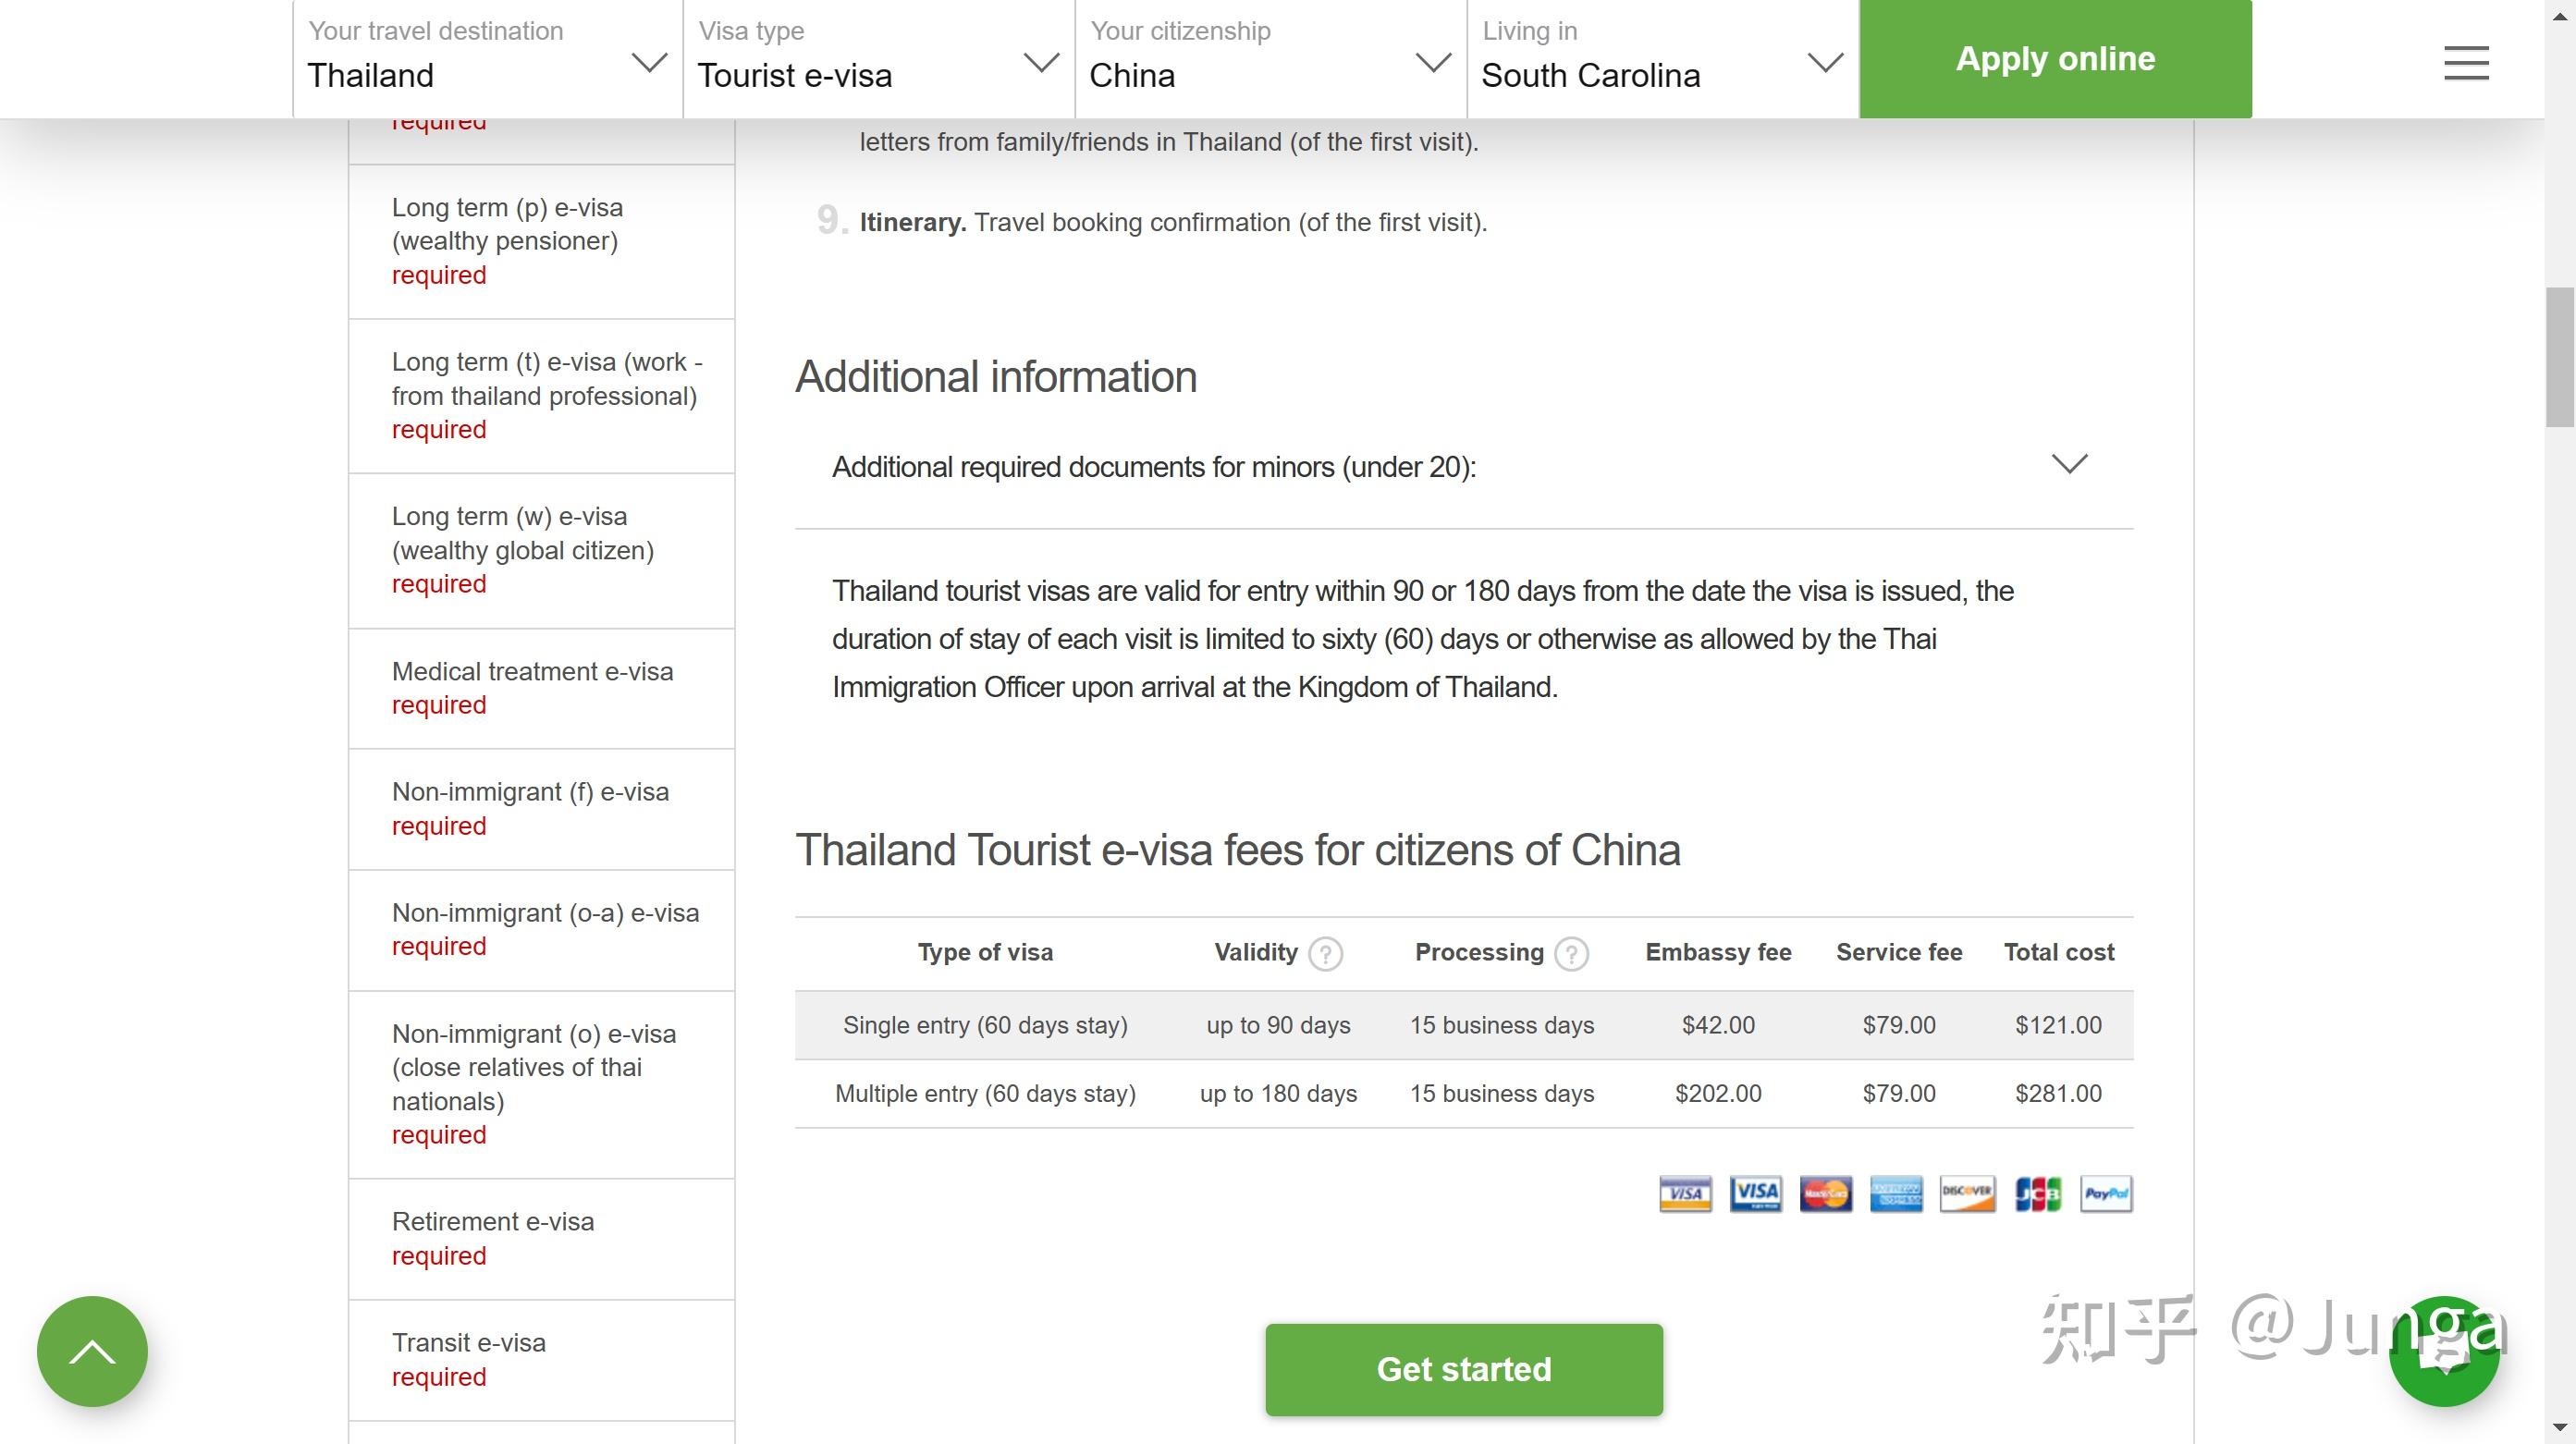Click the Mastercard payment icon
This screenshot has height=1444, width=2576.
tap(1826, 1193)
